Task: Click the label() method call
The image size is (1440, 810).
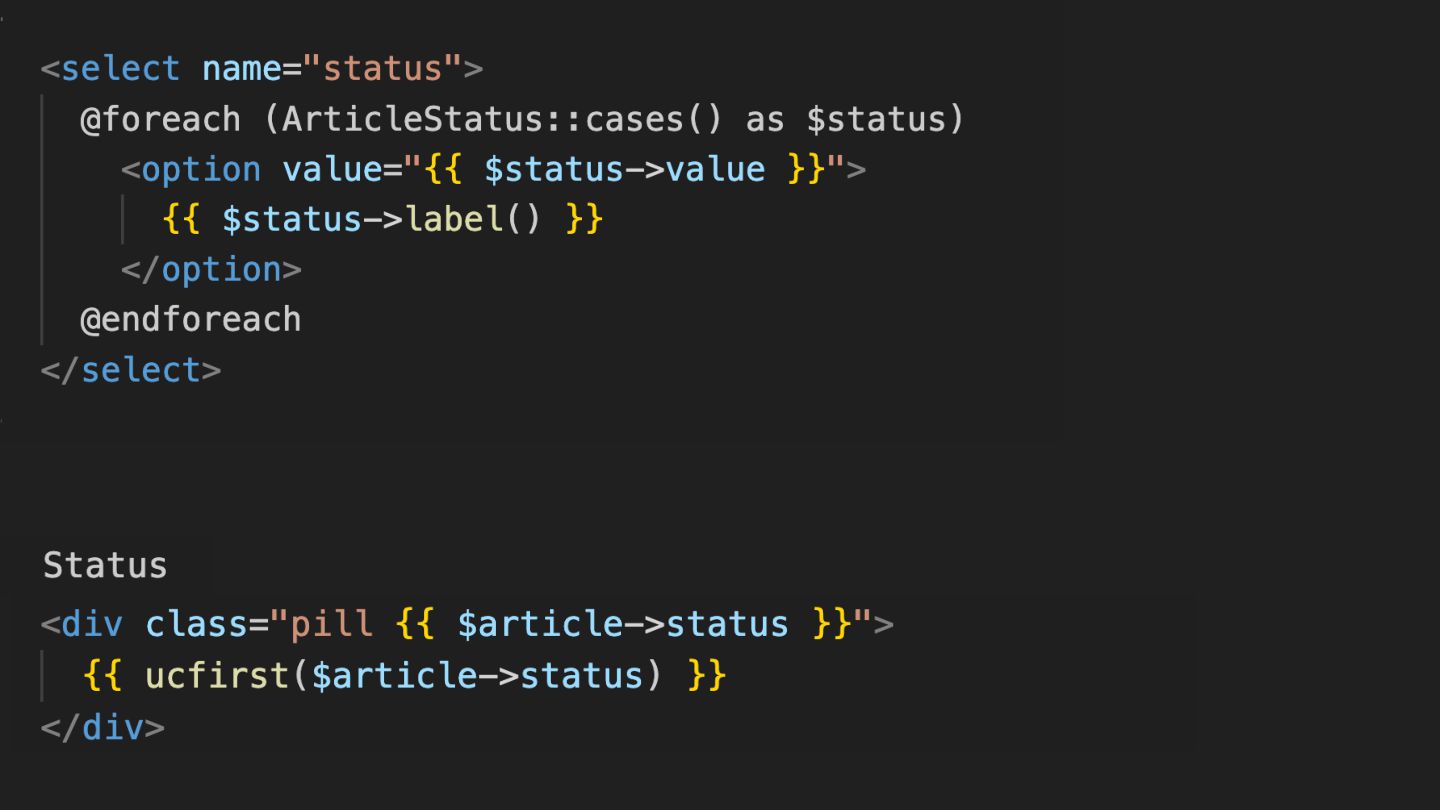Action: 472,219
